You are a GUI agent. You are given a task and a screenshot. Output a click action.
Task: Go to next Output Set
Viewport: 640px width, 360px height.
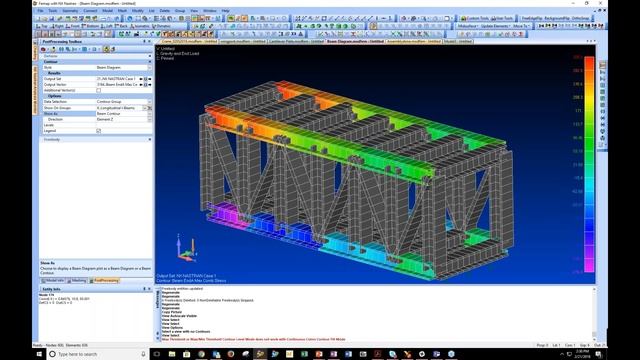coord(149,79)
